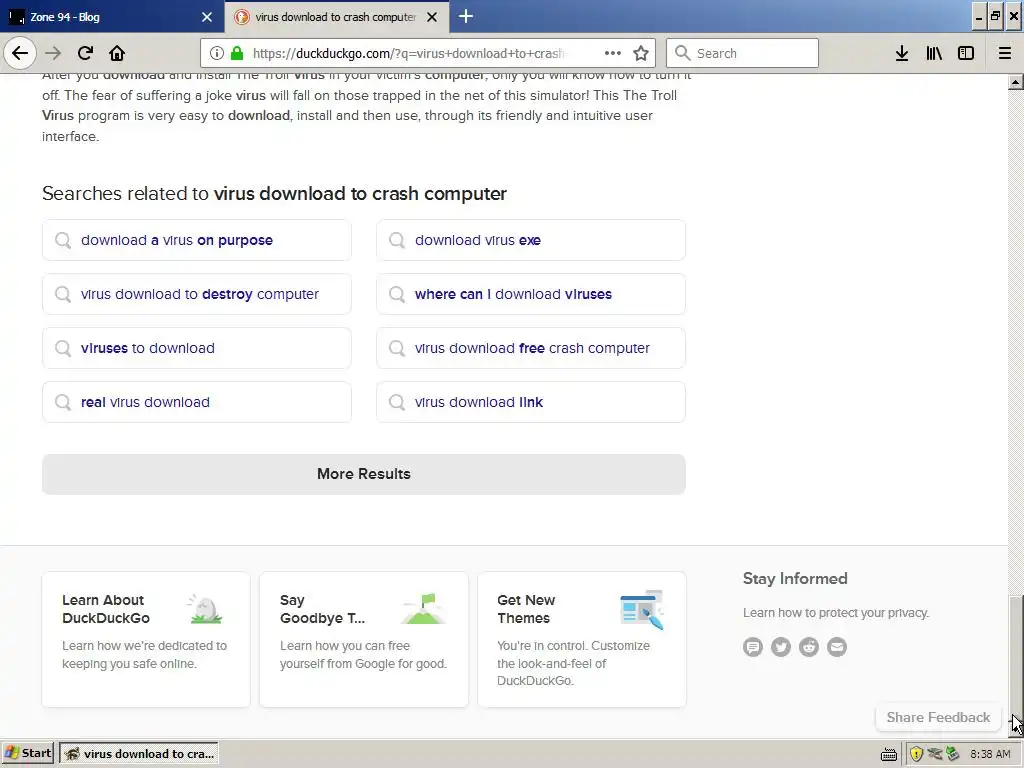Click 'Learn how to protect your privacy.' text

(836, 613)
